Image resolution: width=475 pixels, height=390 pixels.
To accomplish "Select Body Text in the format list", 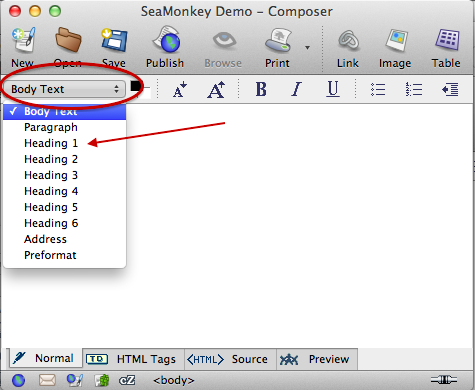I will pyautogui.click(x=64, y=111).
